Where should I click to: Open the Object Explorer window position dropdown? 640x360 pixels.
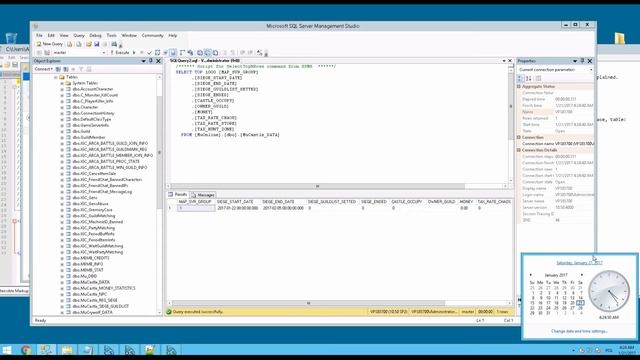(x=143, y=61)
